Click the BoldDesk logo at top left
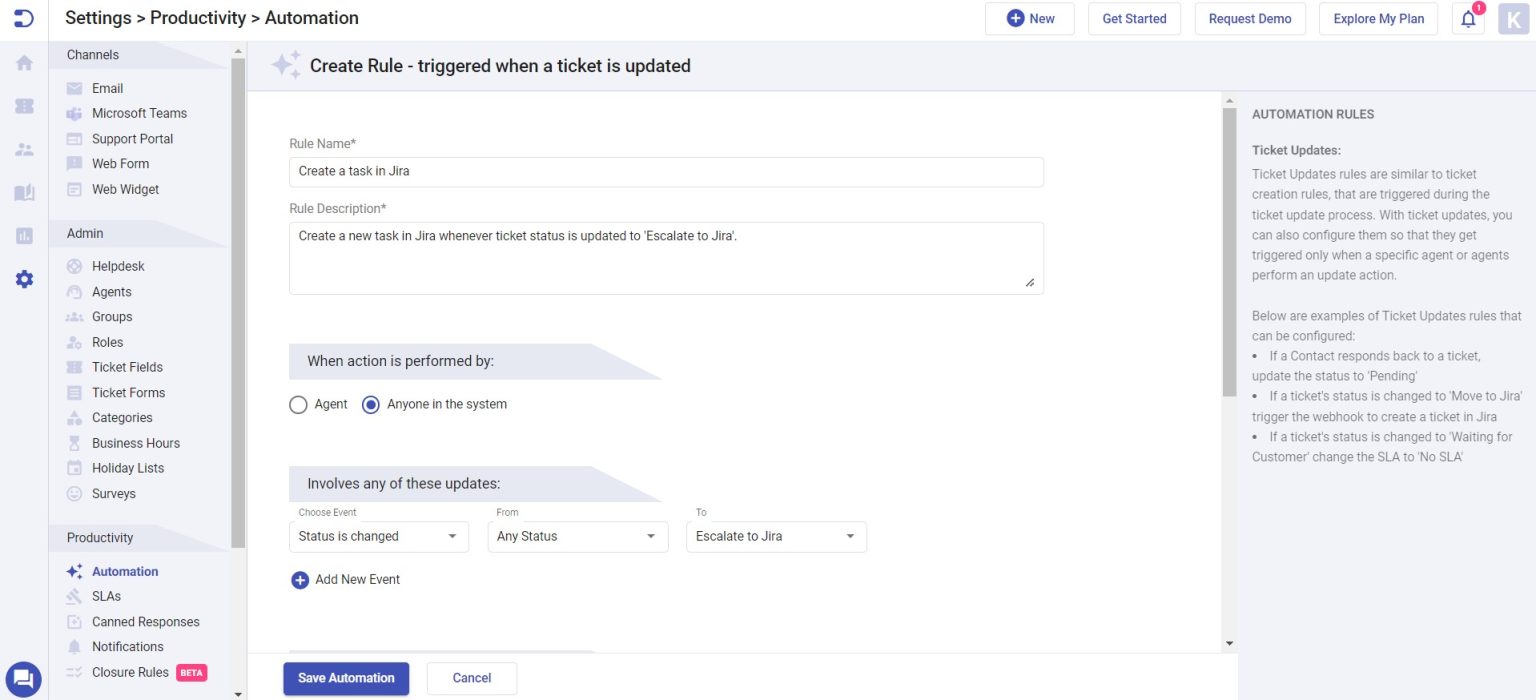Viewport: 1536px width, 700px height. click(x=23, y=18)
